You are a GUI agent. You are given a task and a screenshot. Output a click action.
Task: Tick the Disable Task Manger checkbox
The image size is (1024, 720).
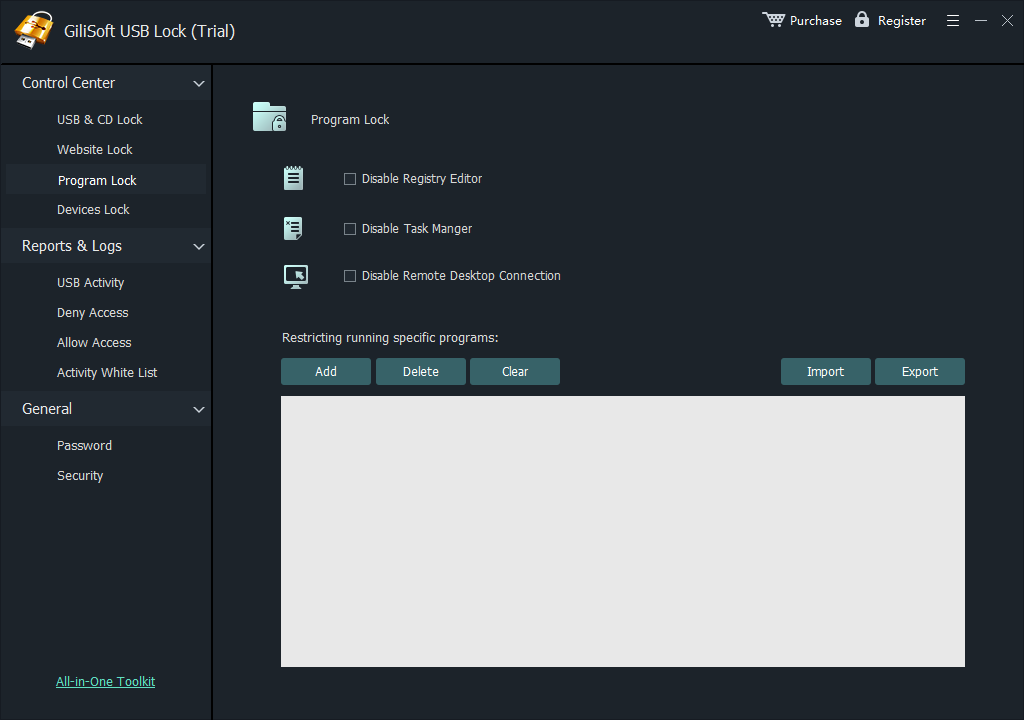point(350,229)
